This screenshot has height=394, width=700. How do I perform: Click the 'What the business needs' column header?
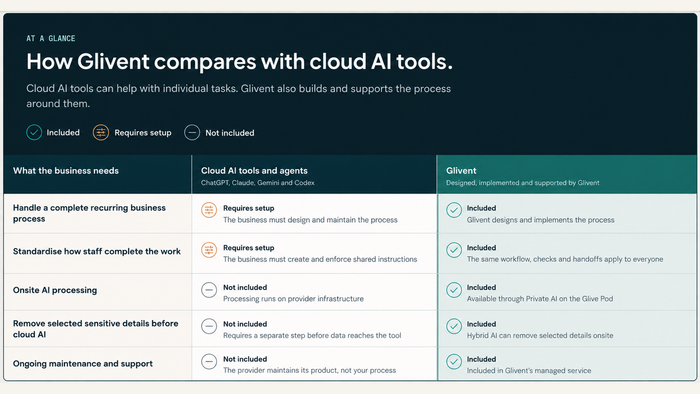click(66, 170)
